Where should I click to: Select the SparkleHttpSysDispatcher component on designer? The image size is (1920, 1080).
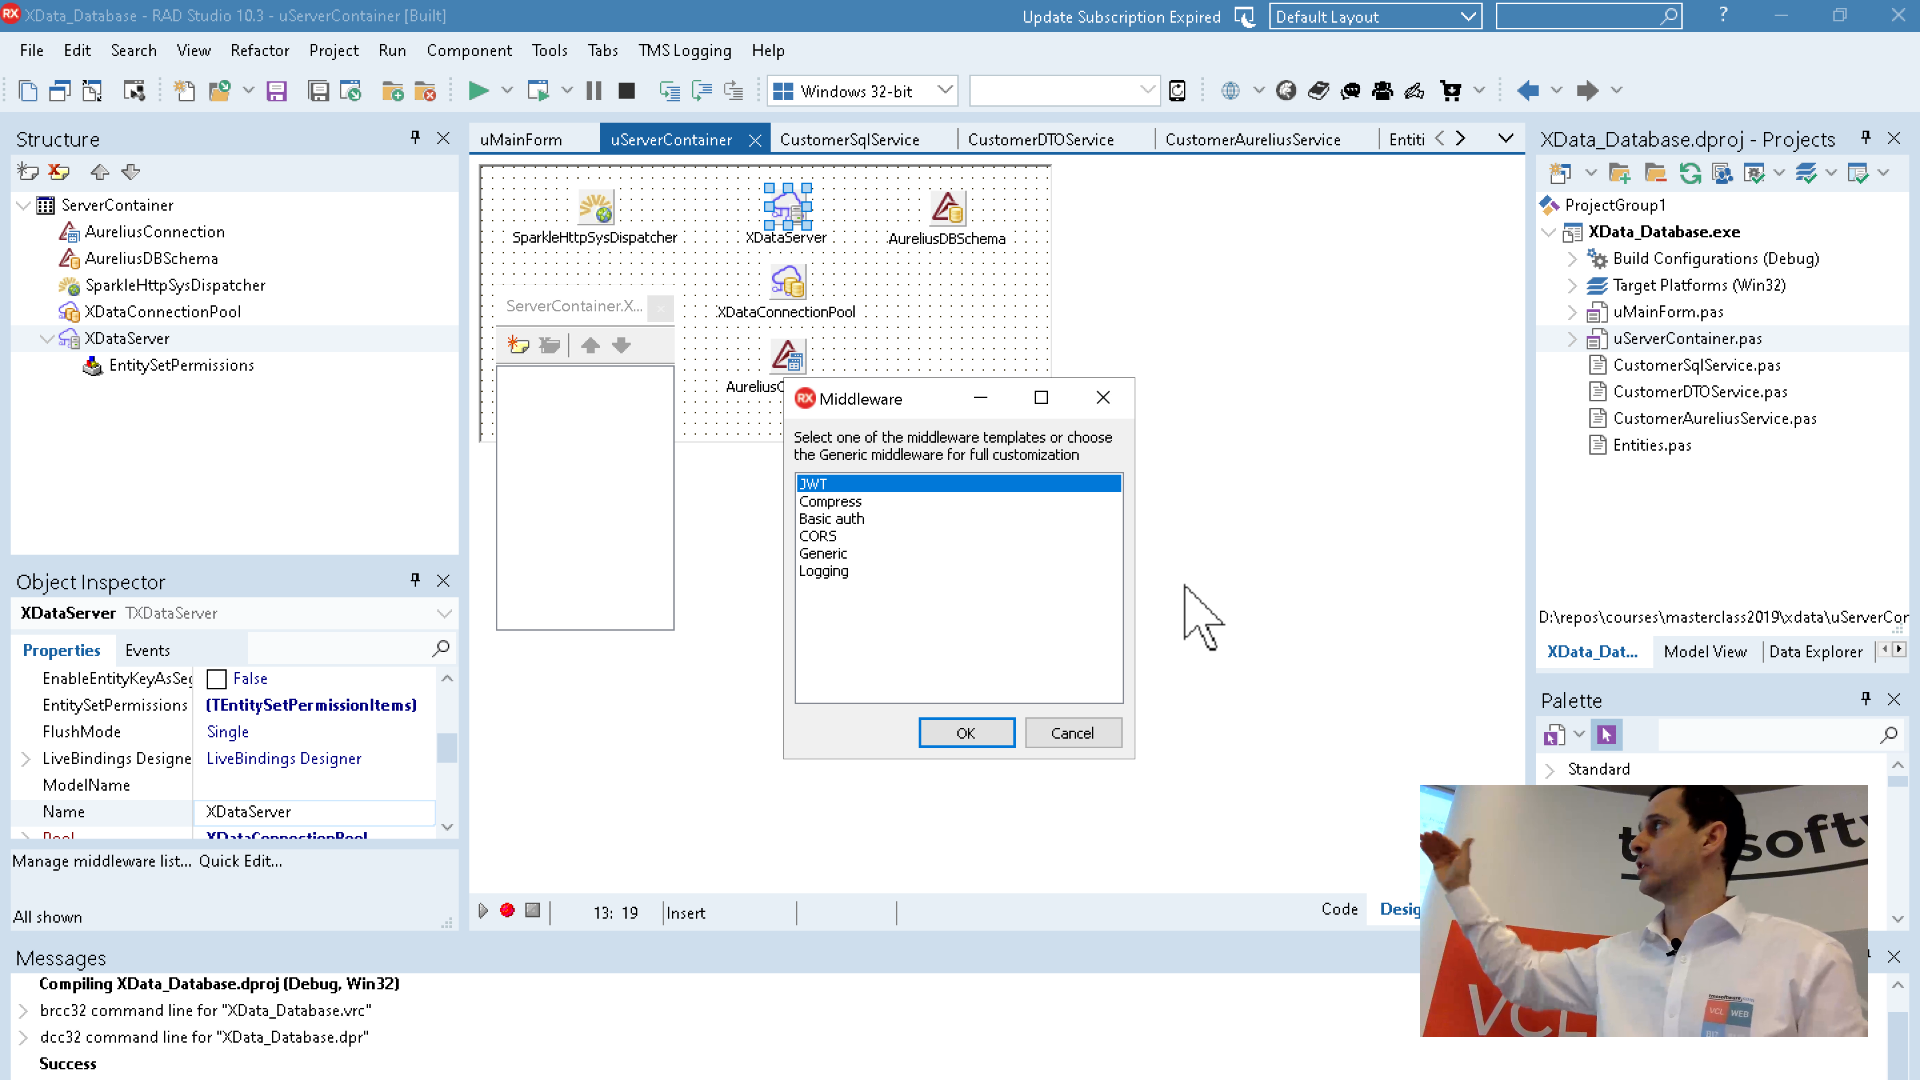click(595, 208)
